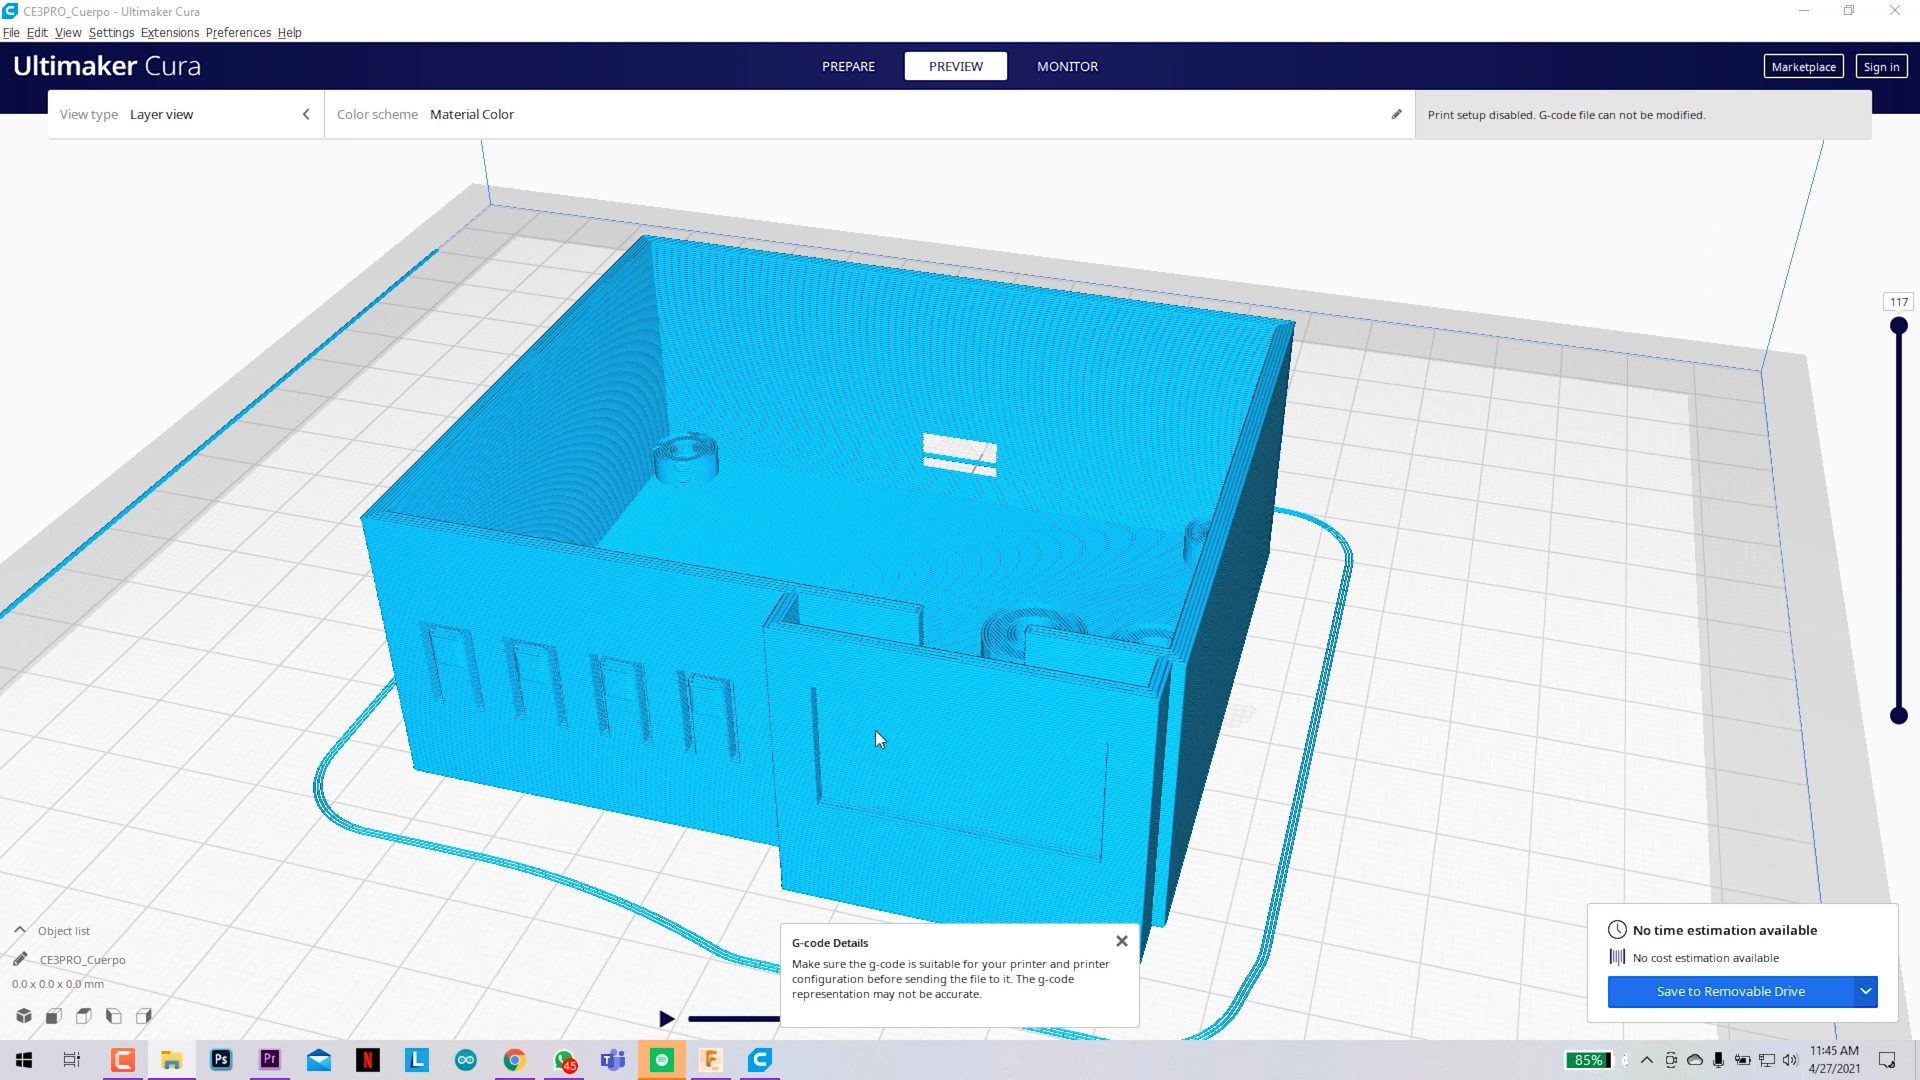Select the top view camera icon
1920x1080 pixels.
84,1016
